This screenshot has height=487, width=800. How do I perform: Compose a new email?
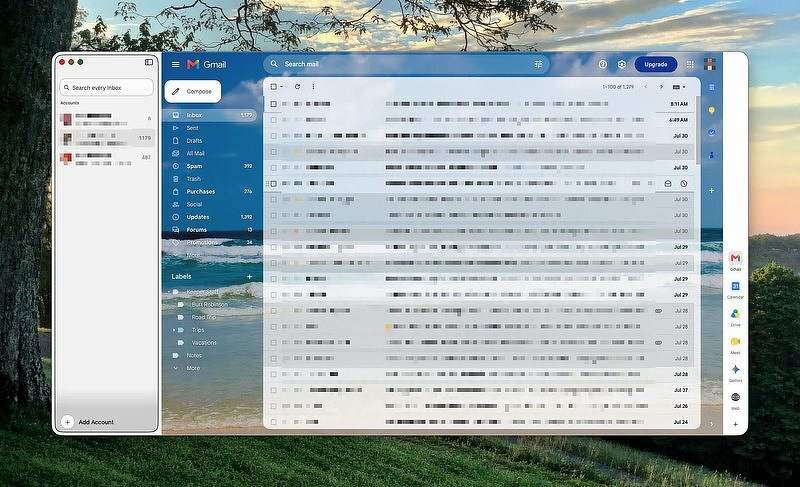coord(193,91)
